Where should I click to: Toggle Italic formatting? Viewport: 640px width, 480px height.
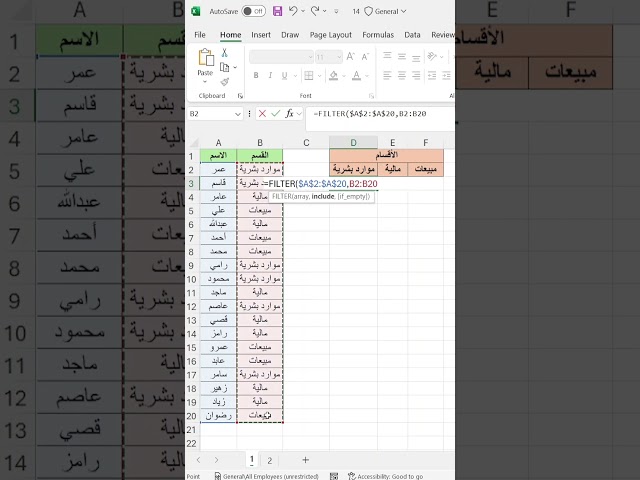(x=270, y=76)
